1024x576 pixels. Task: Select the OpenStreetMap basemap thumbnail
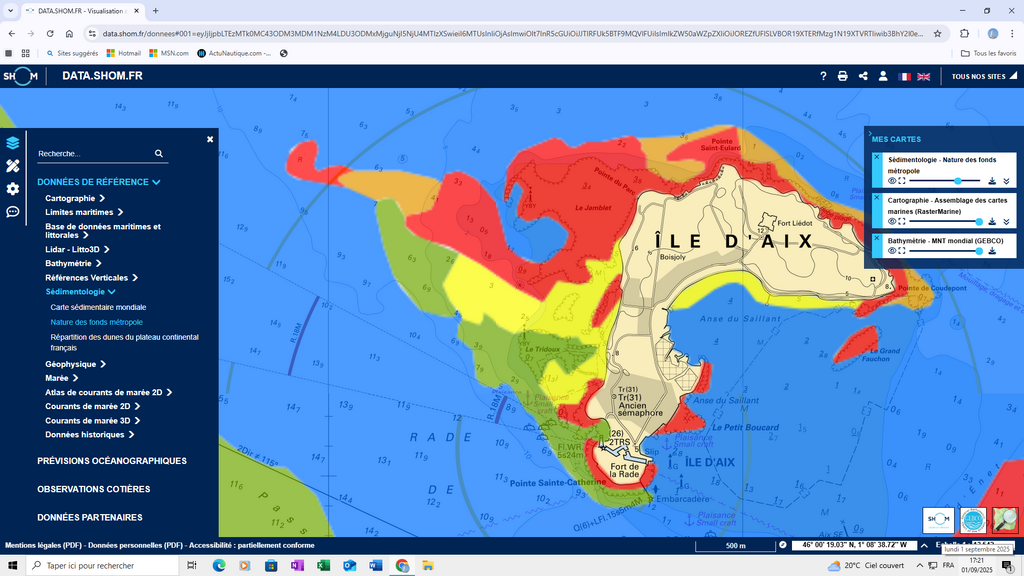[1005, 520]
